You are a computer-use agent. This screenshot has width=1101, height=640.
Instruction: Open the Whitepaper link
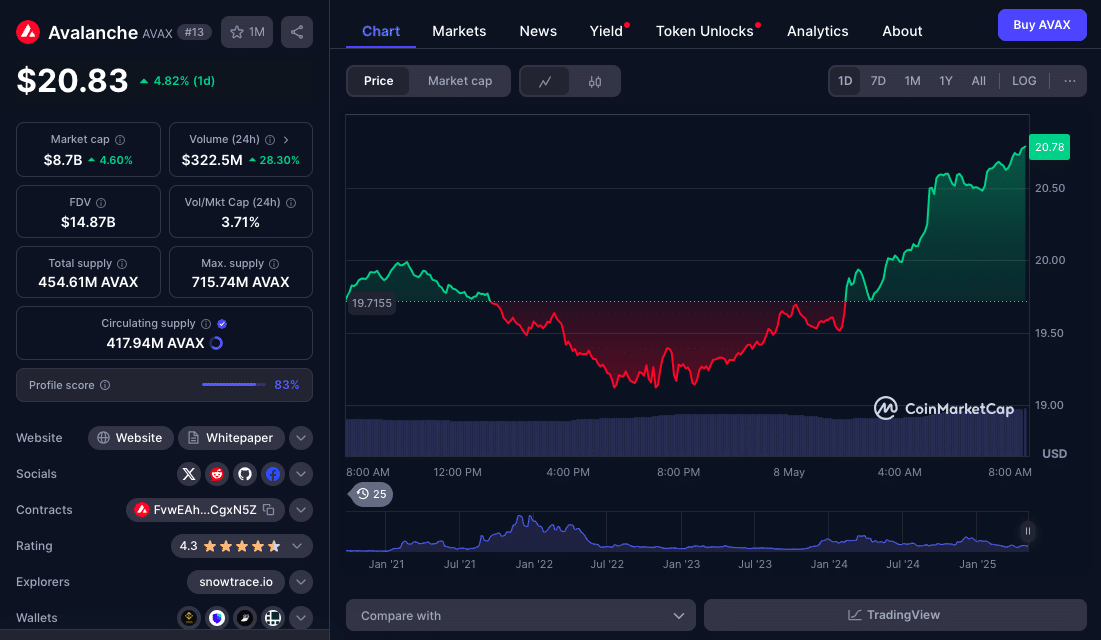(231, 438)
